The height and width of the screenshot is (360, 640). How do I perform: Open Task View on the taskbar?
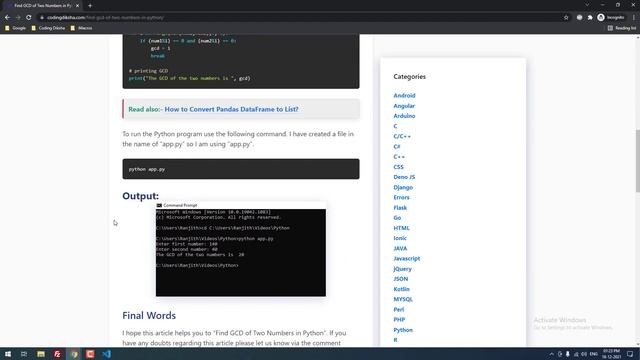tap(24, 354)
